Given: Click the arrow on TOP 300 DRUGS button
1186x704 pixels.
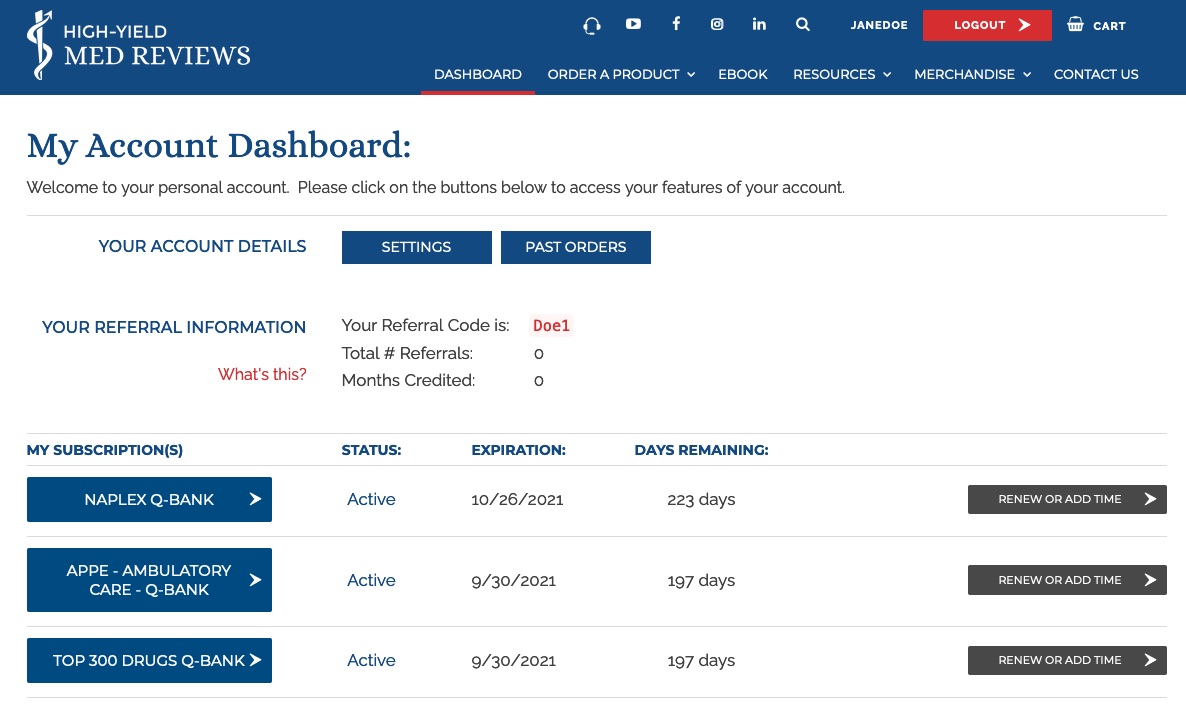Looking at the screenshot, I should click(255, 660).
